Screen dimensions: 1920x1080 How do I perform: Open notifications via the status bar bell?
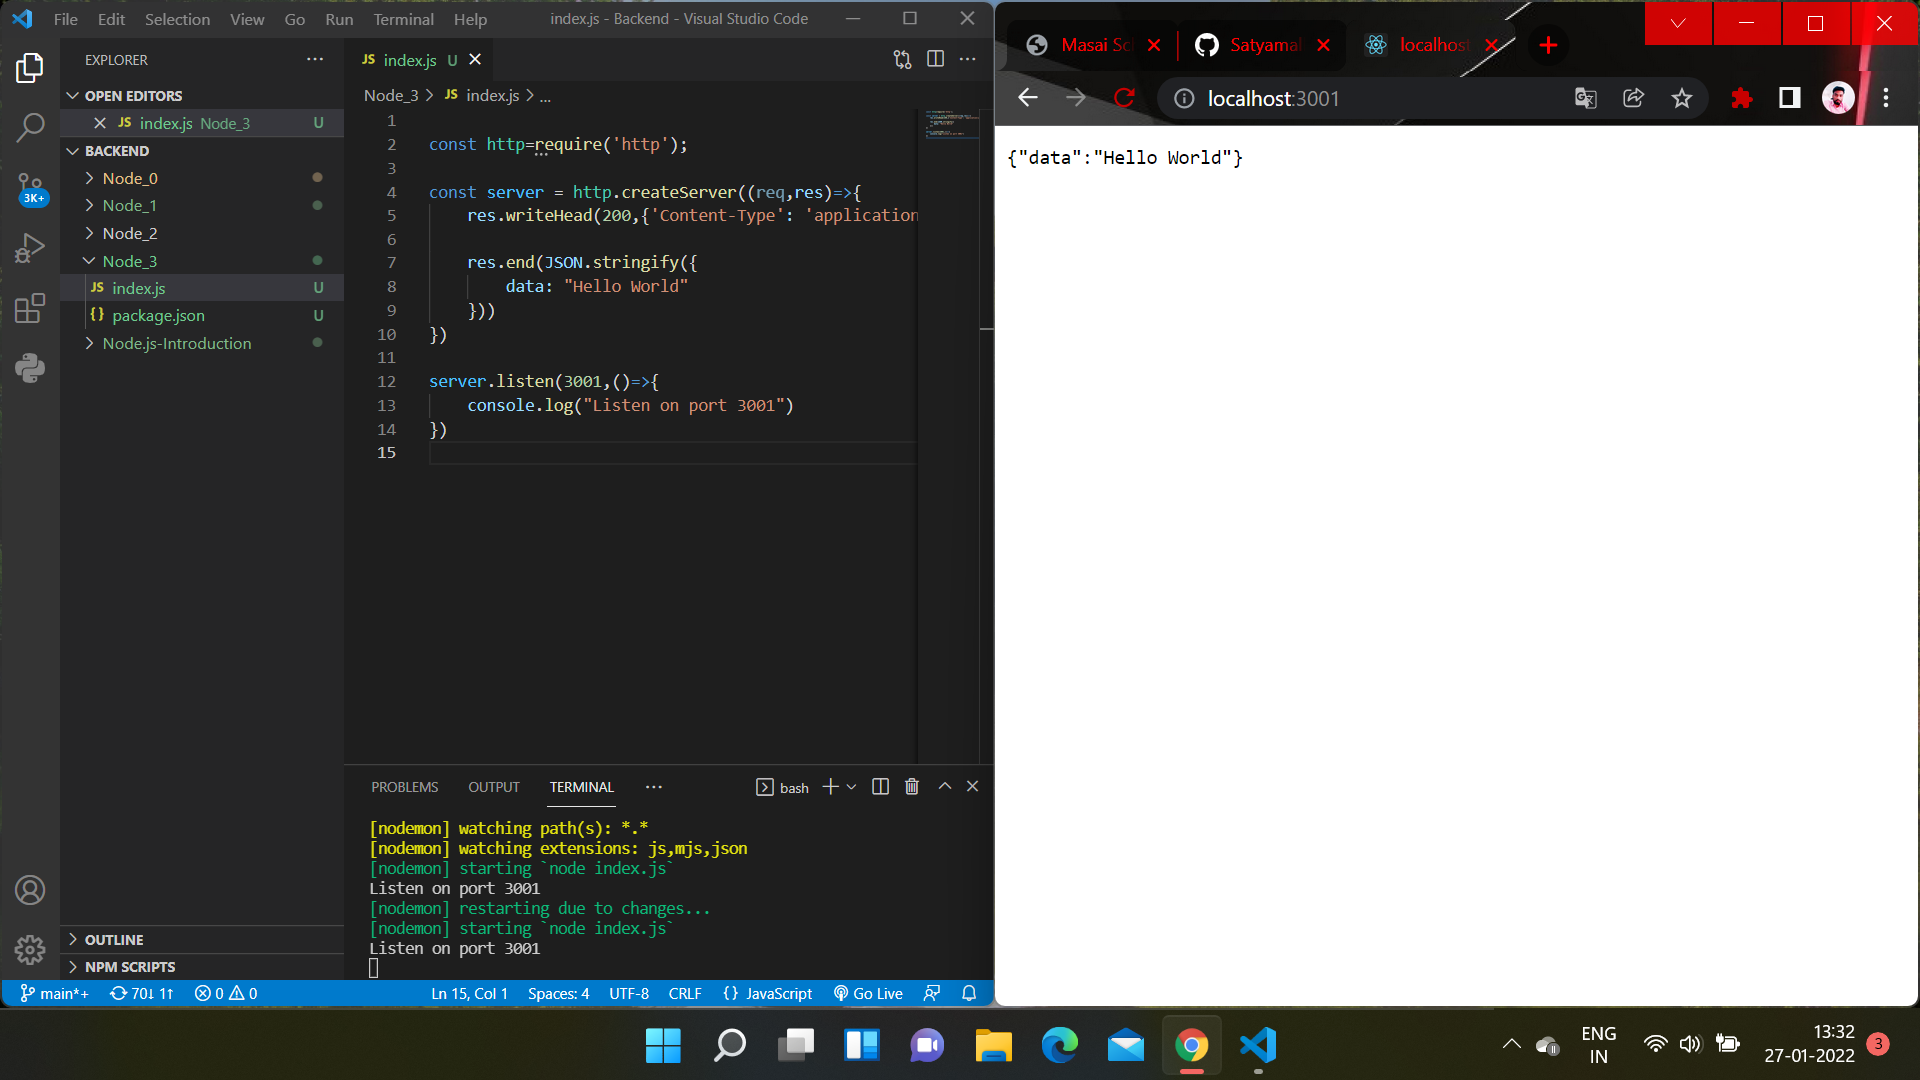[968, 993]
